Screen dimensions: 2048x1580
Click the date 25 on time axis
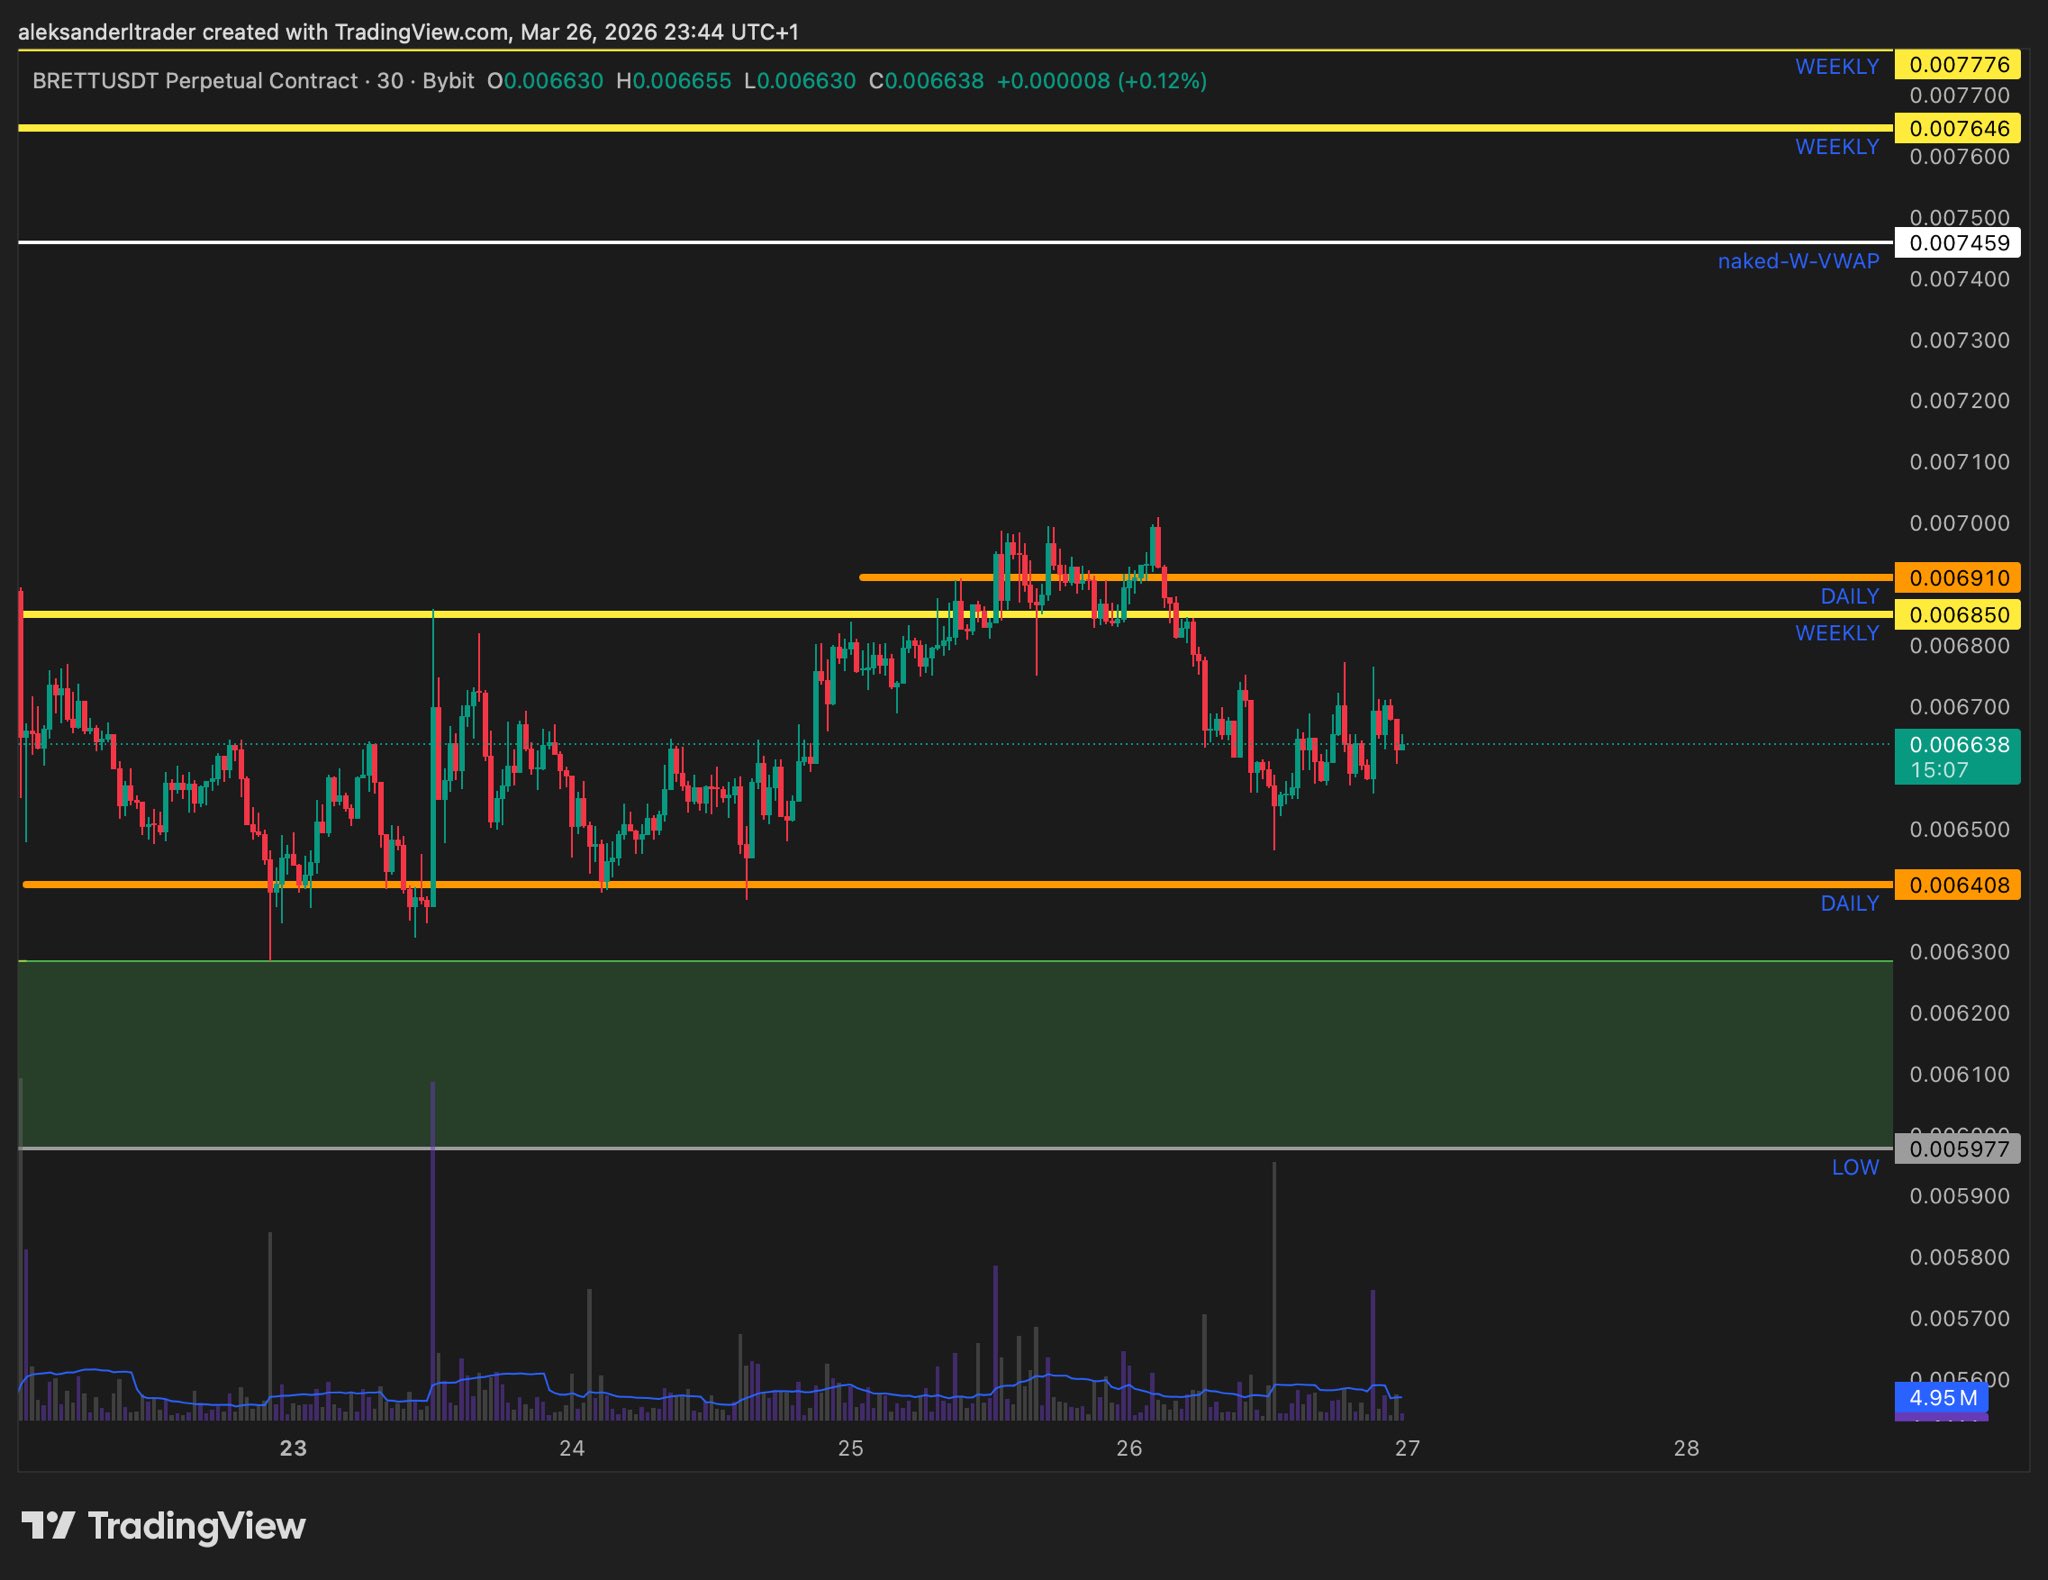pos(850,1448)
